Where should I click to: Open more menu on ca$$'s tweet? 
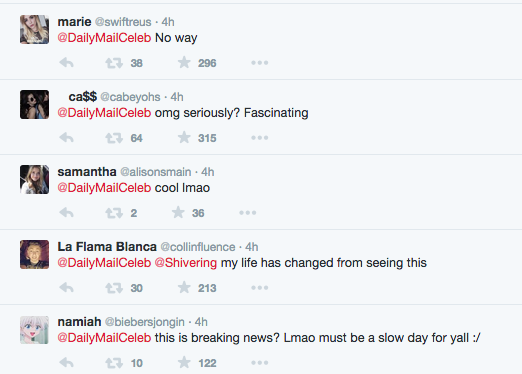point(260,138)
